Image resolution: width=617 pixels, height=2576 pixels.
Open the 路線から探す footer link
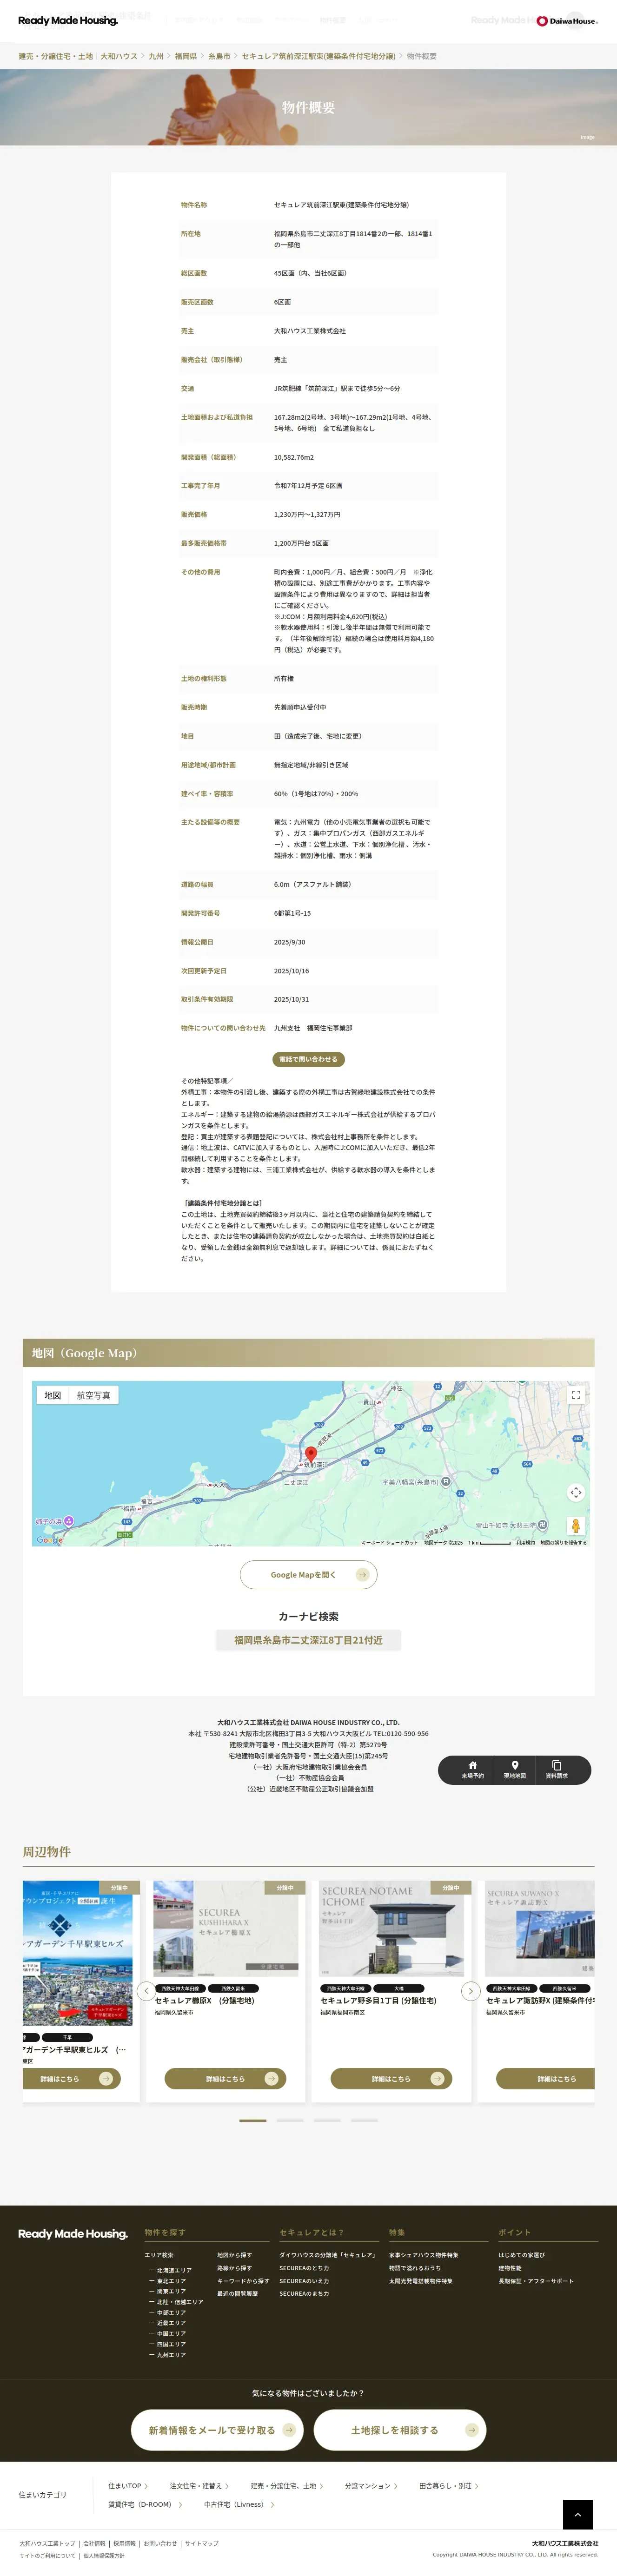pos(235,2268)
